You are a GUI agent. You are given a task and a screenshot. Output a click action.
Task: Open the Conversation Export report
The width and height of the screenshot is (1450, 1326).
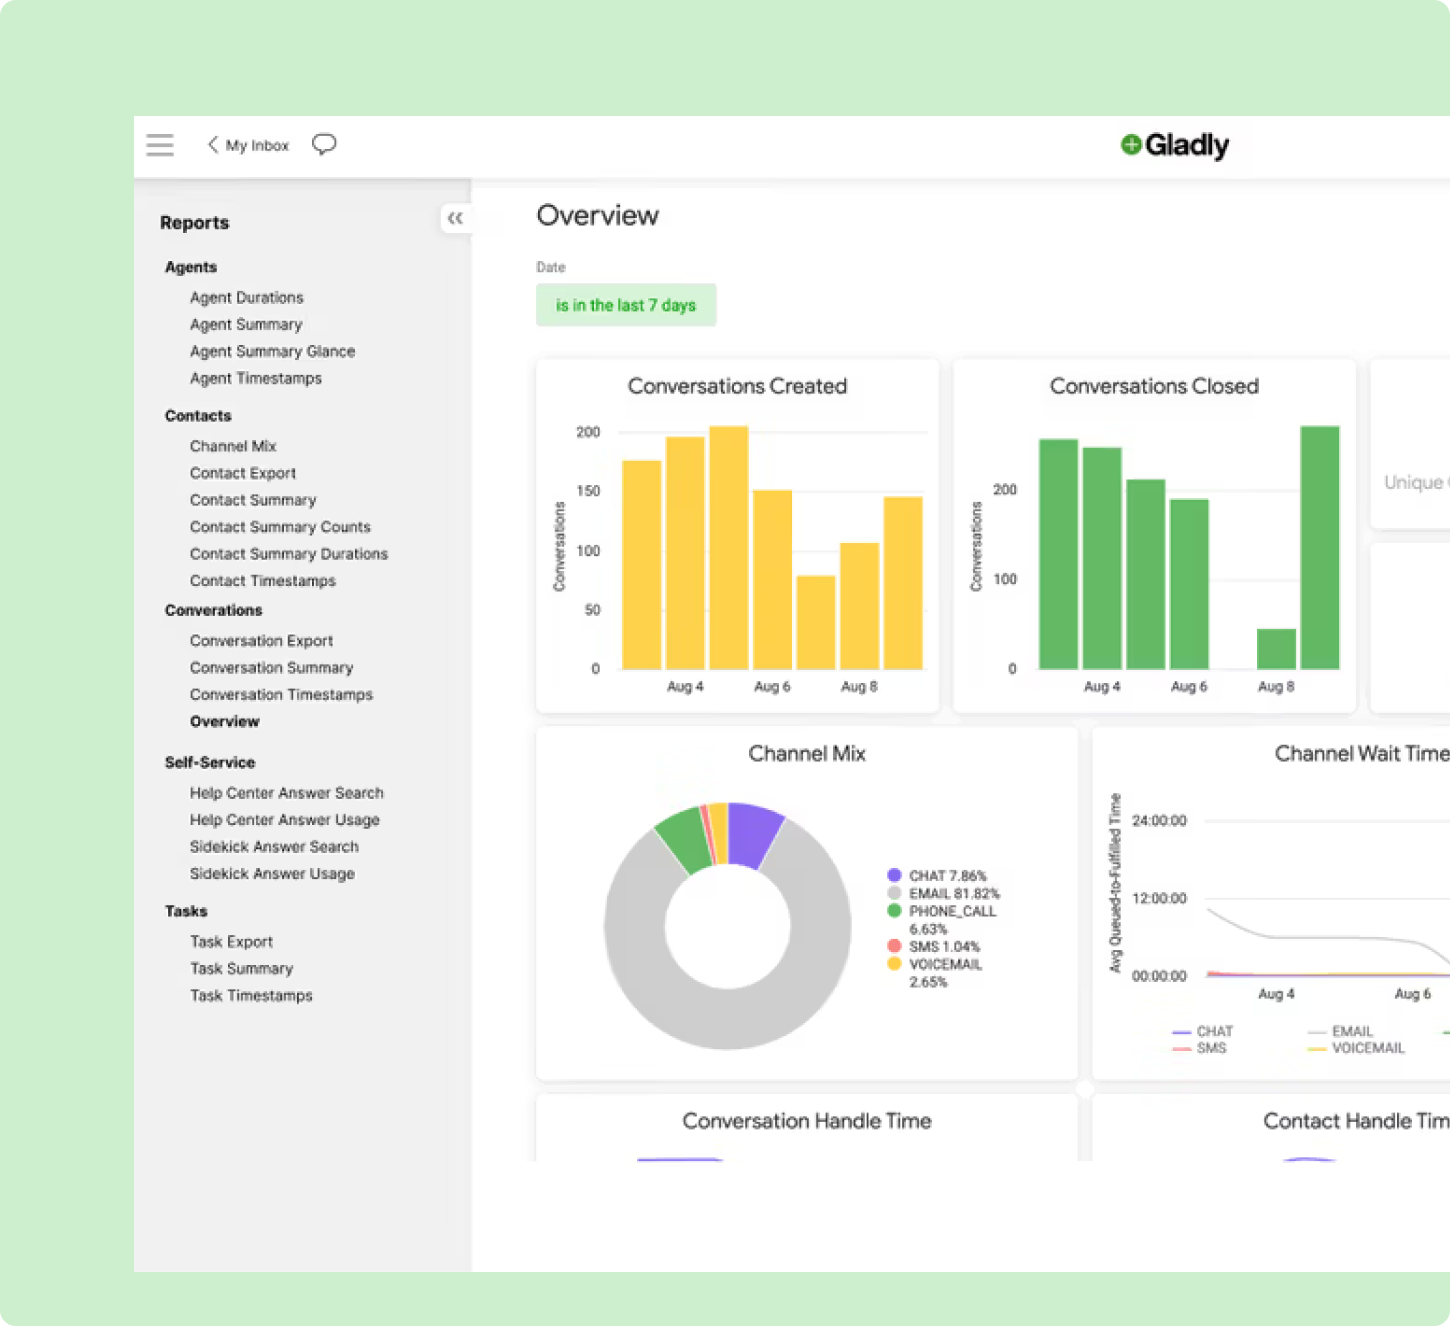(x=261, y=640)
